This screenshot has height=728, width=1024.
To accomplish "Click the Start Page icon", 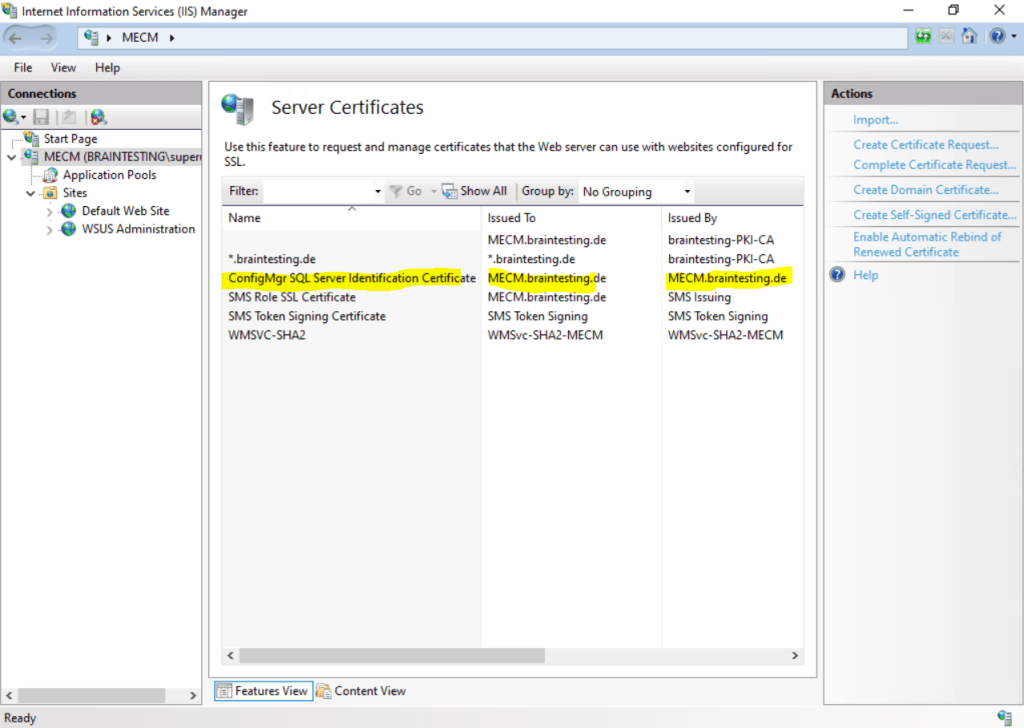I will 31,138.
